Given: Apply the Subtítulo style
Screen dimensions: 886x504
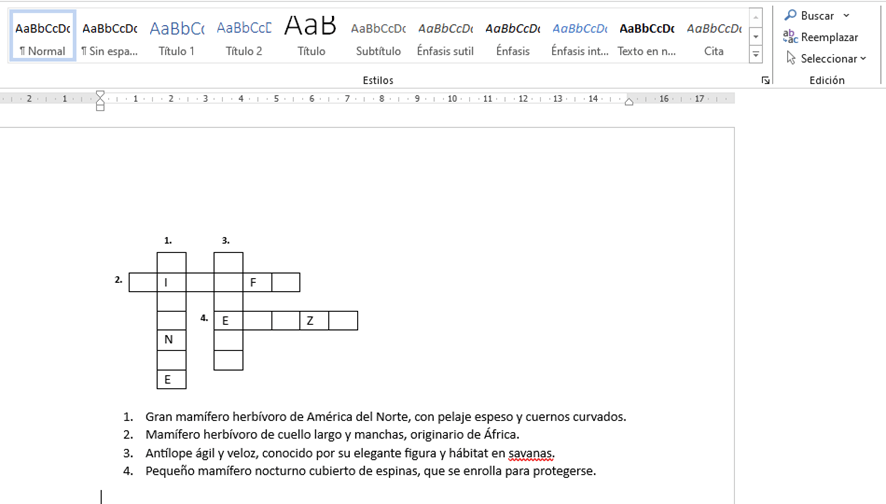Looking at the screenshot, I should [x=378, y=36].
